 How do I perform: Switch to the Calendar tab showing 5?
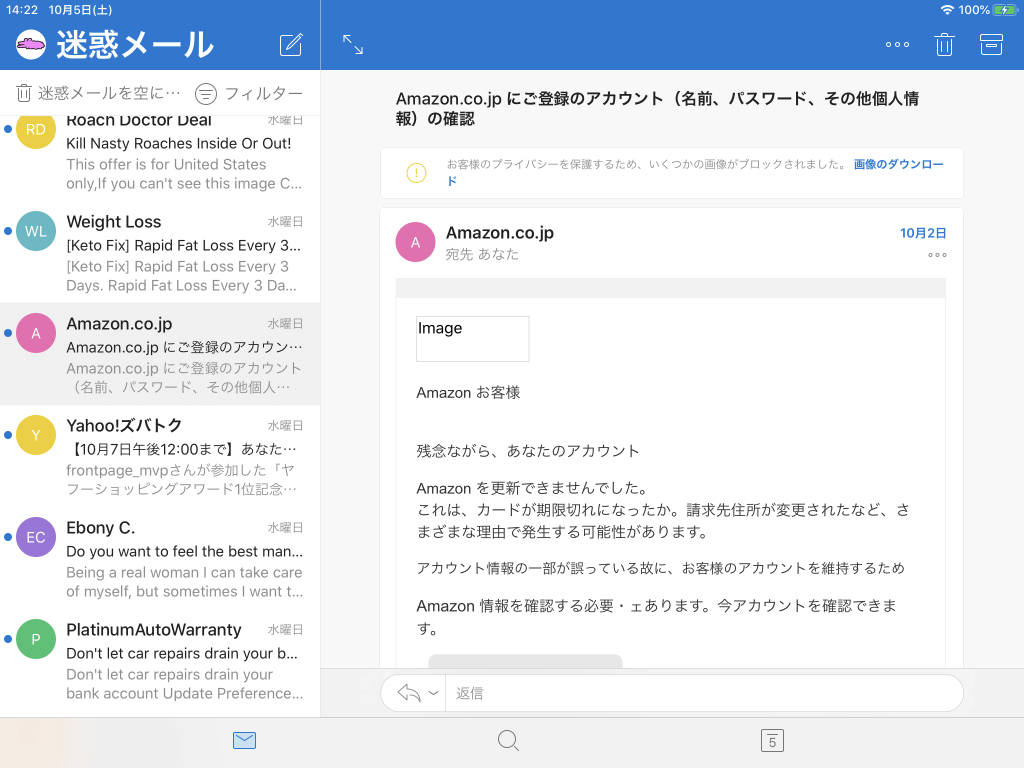[773, 741]
